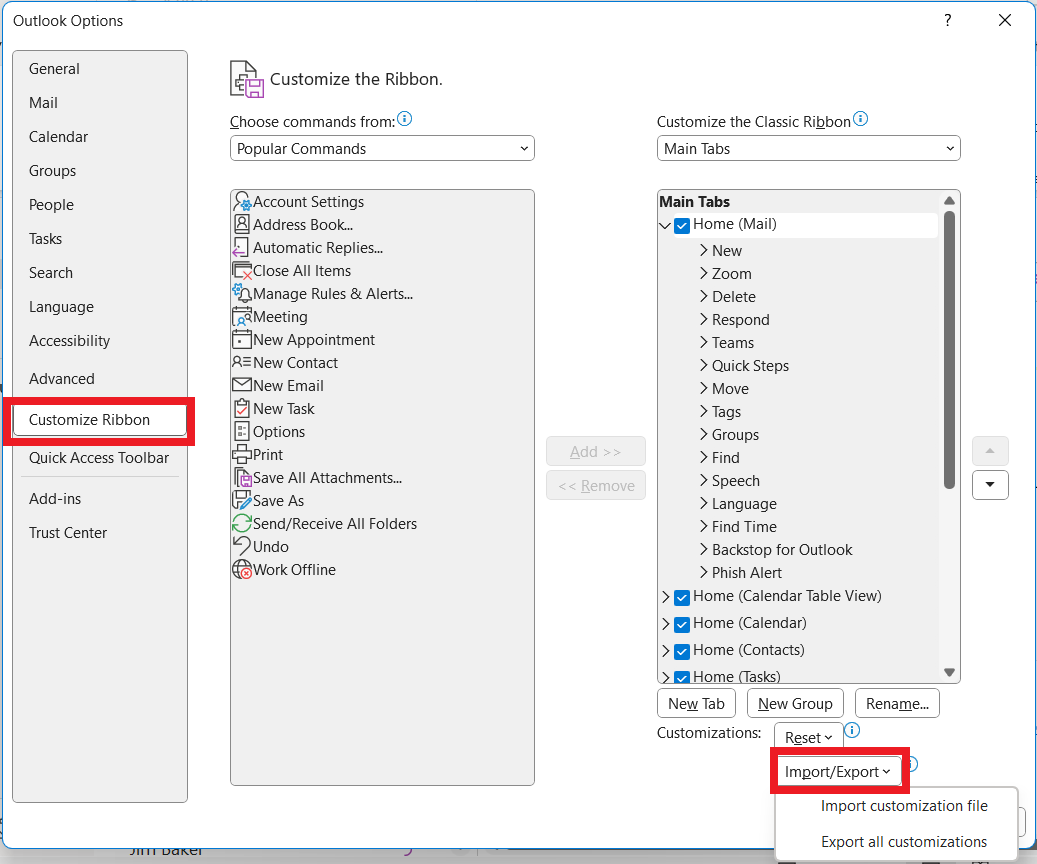The height and width of the screenshot is (864, 1037).
Task: Toggle Home (Calendar Table View) checkbox
Action: click(682, 598)
